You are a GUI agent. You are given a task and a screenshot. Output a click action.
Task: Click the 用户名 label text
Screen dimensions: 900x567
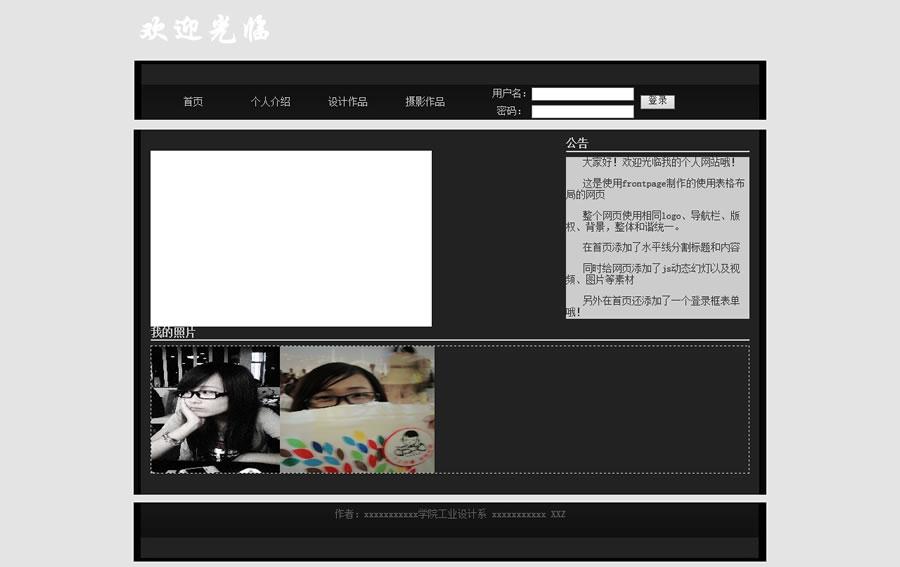tap(509, 94)
